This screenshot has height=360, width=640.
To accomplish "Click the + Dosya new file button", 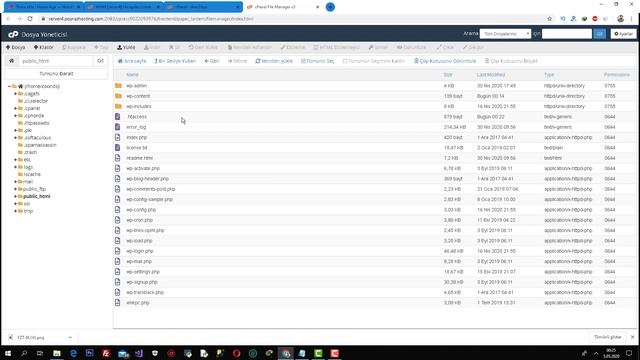I will [x=16, y=47].
